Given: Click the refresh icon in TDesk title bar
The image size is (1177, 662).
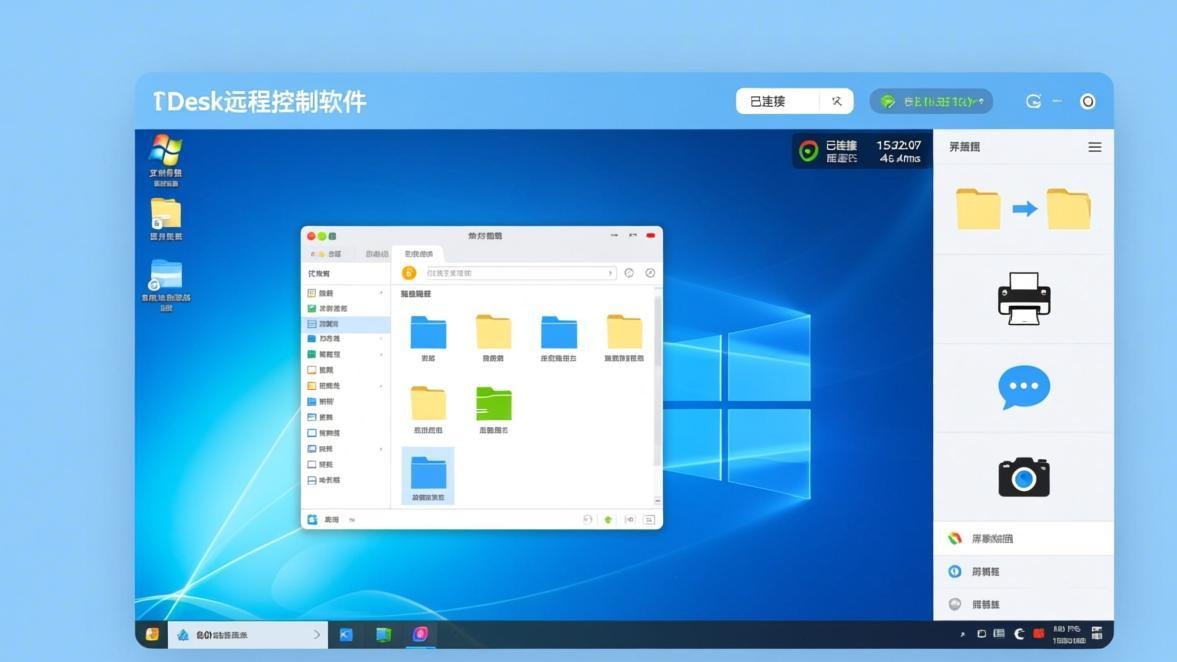Looking at the screenshot, I should point(1034,101).
